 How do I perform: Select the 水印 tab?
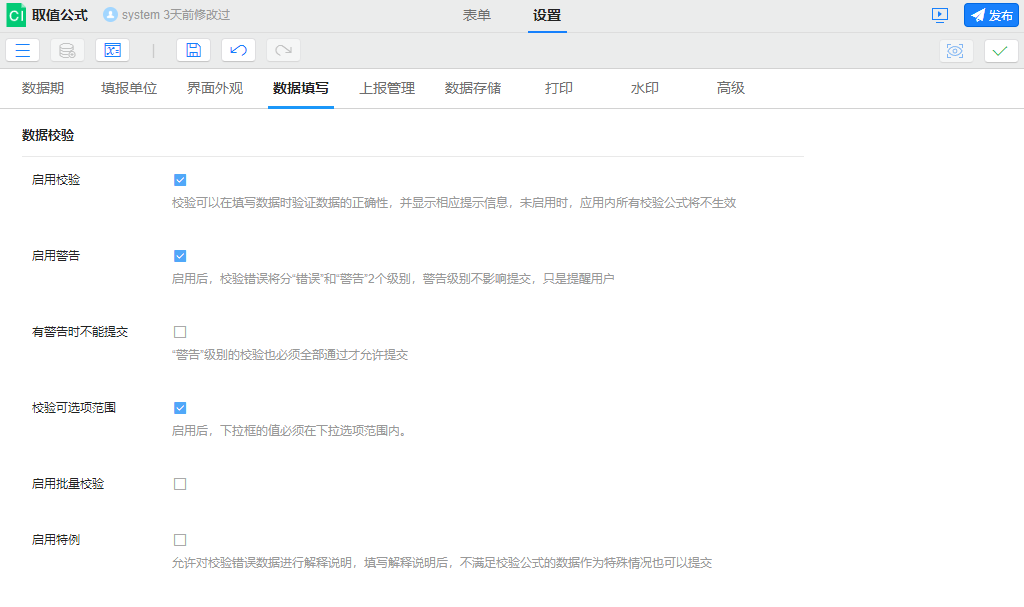pyautogui.click(x=645, y=88)
